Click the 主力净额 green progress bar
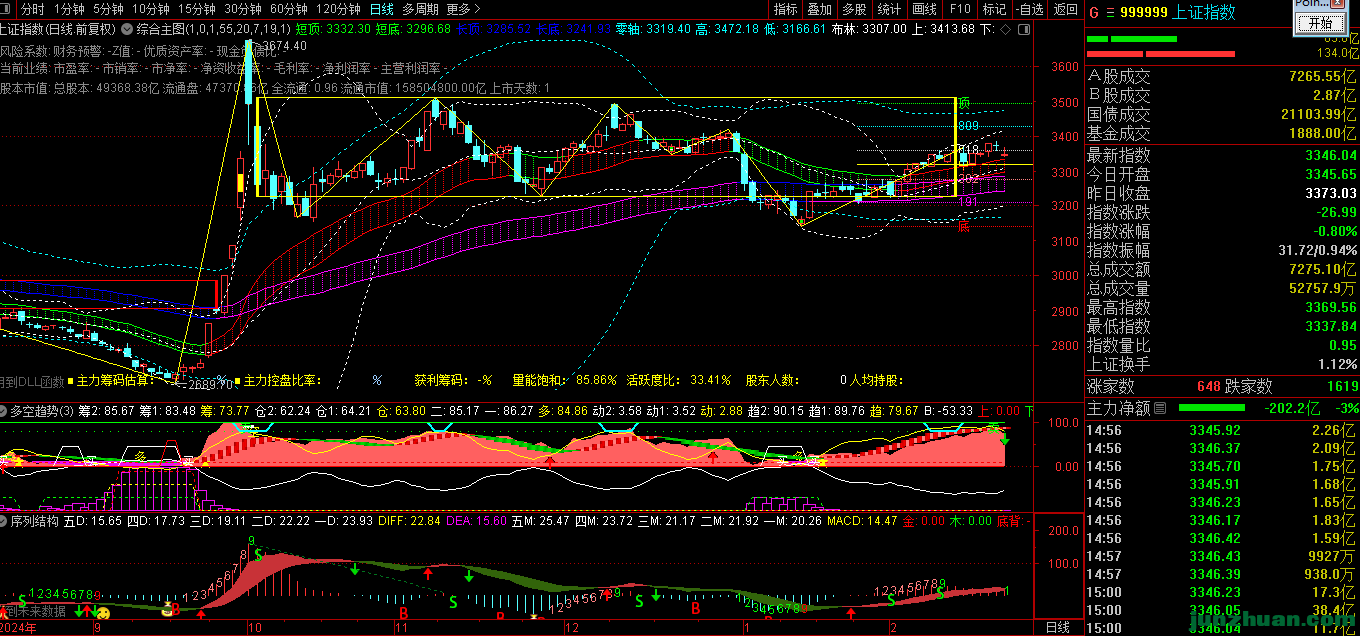Image resolution: width=1360 pixels, height=636 pixels. 1212,408
